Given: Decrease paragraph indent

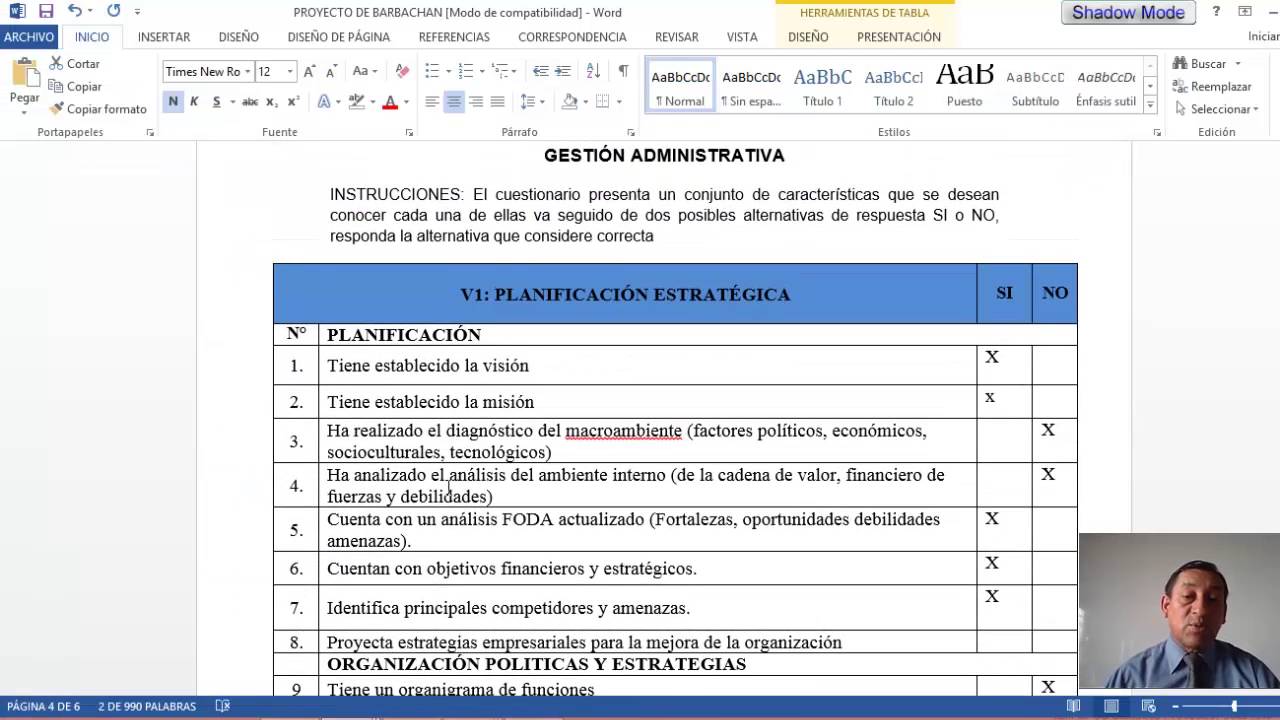Looking at the screenshot, I should click(x=541, y=71).
